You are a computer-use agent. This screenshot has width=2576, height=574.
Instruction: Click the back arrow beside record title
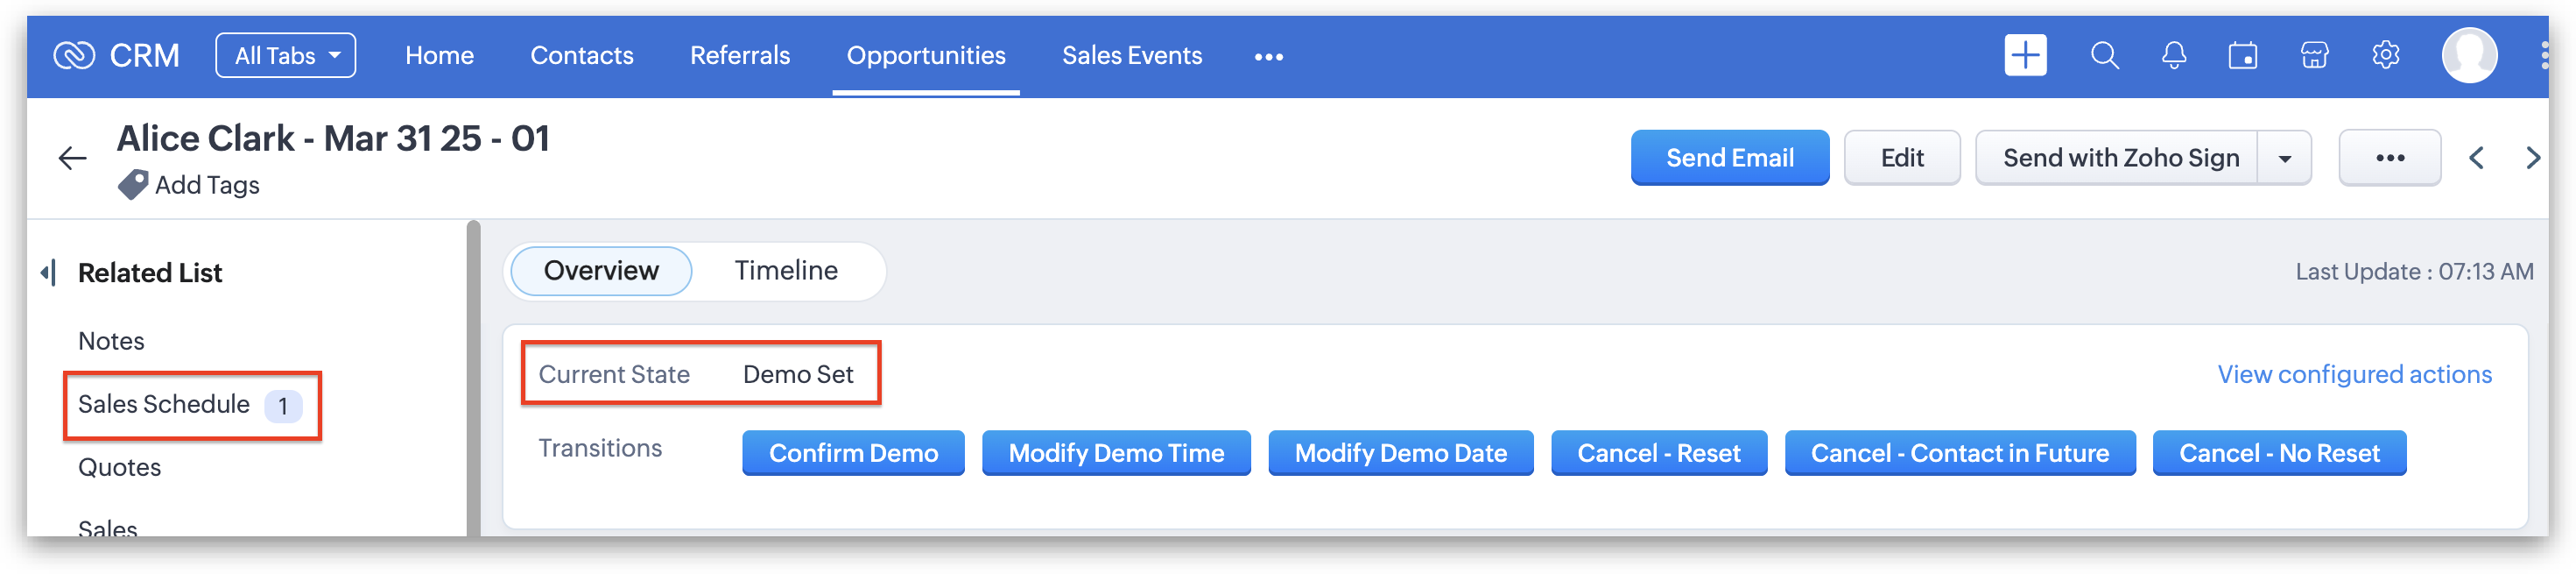[72, 158]
